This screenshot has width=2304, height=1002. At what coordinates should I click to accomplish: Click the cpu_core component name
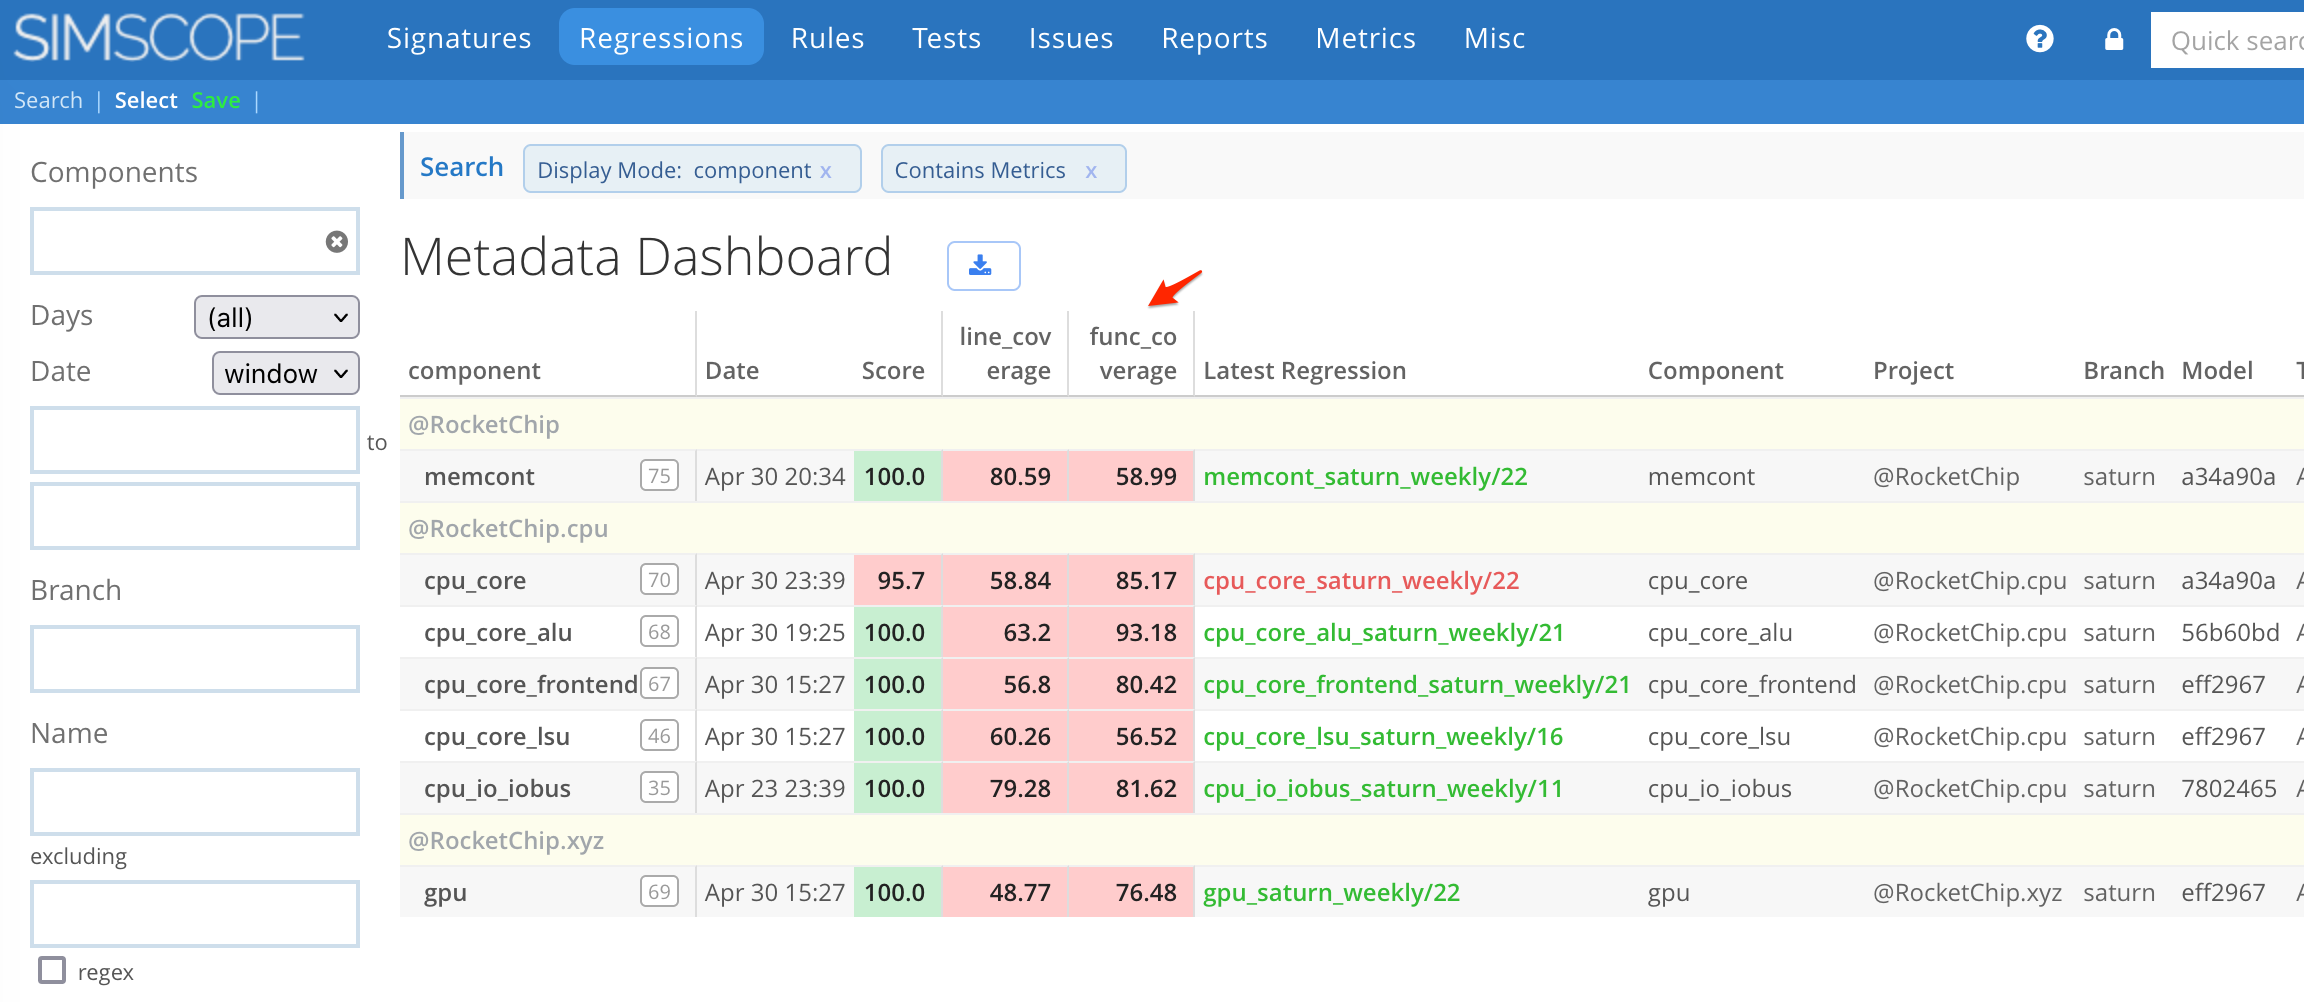[475, 580]
